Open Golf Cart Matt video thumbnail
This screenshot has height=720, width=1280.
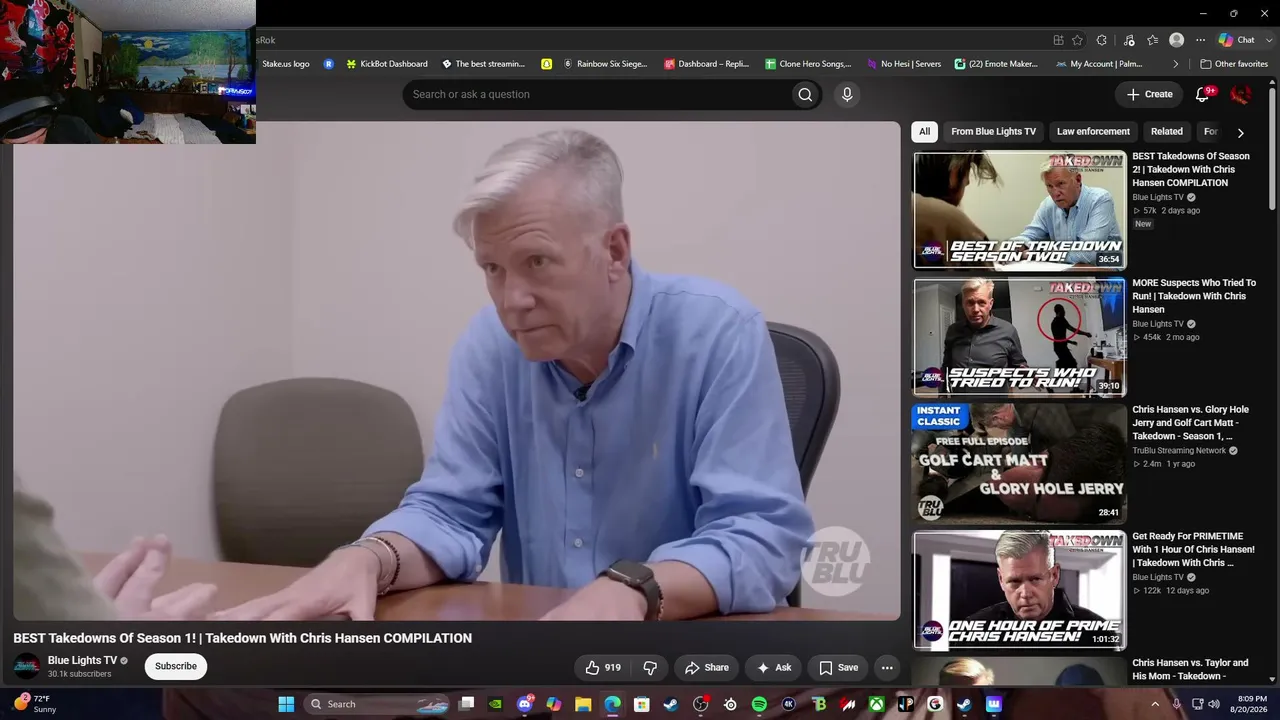(1020, 463)
